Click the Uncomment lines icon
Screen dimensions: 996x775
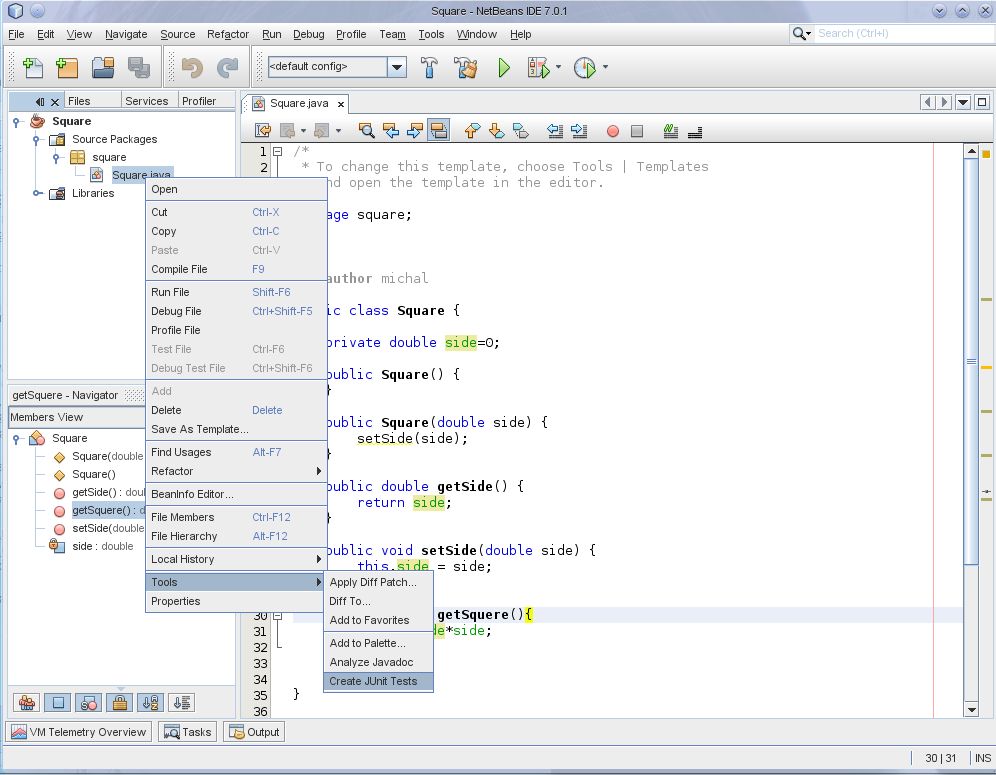coord(695,131)
